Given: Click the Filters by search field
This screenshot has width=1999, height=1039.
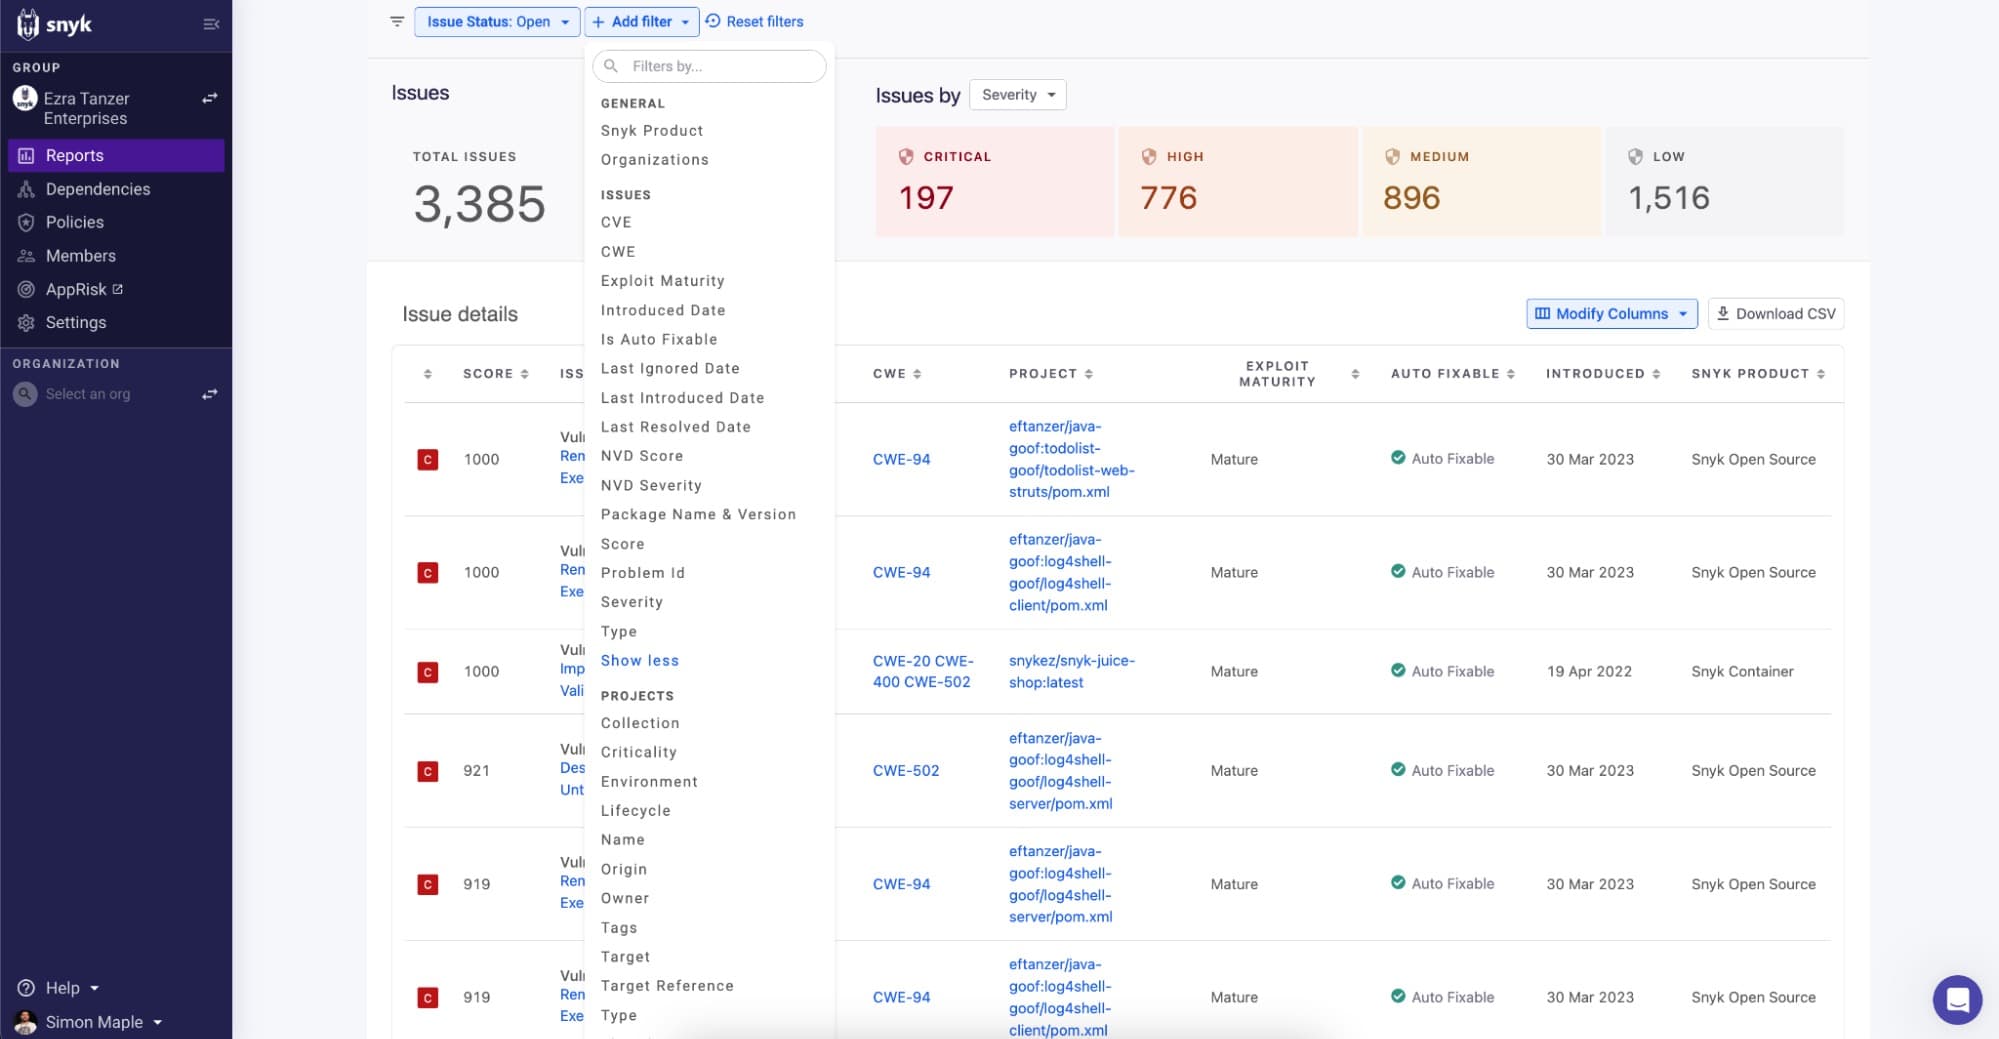Looking at the screenshot, I should [x=710, y=66].
